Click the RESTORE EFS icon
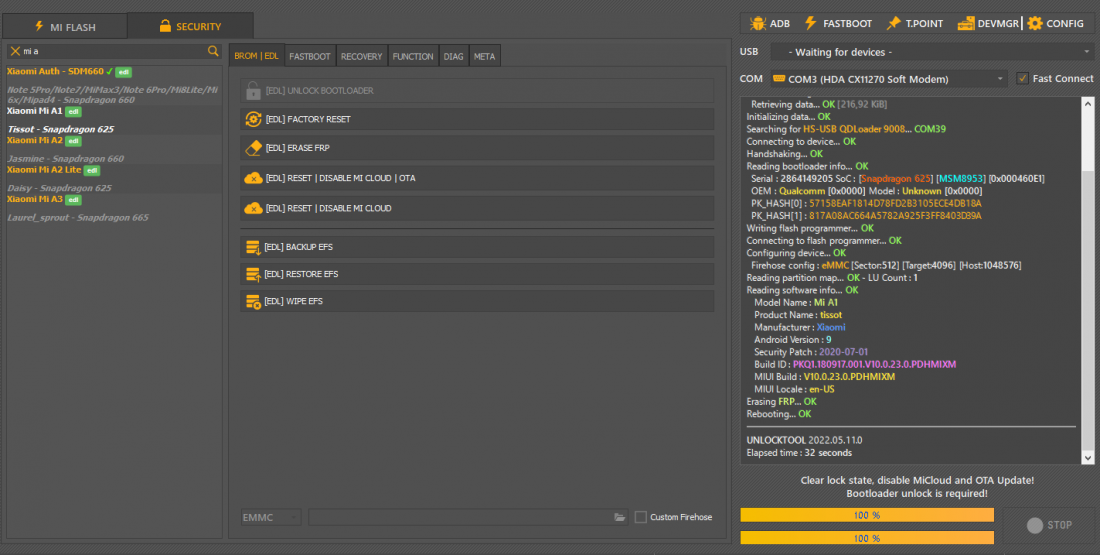 point(253,274)
